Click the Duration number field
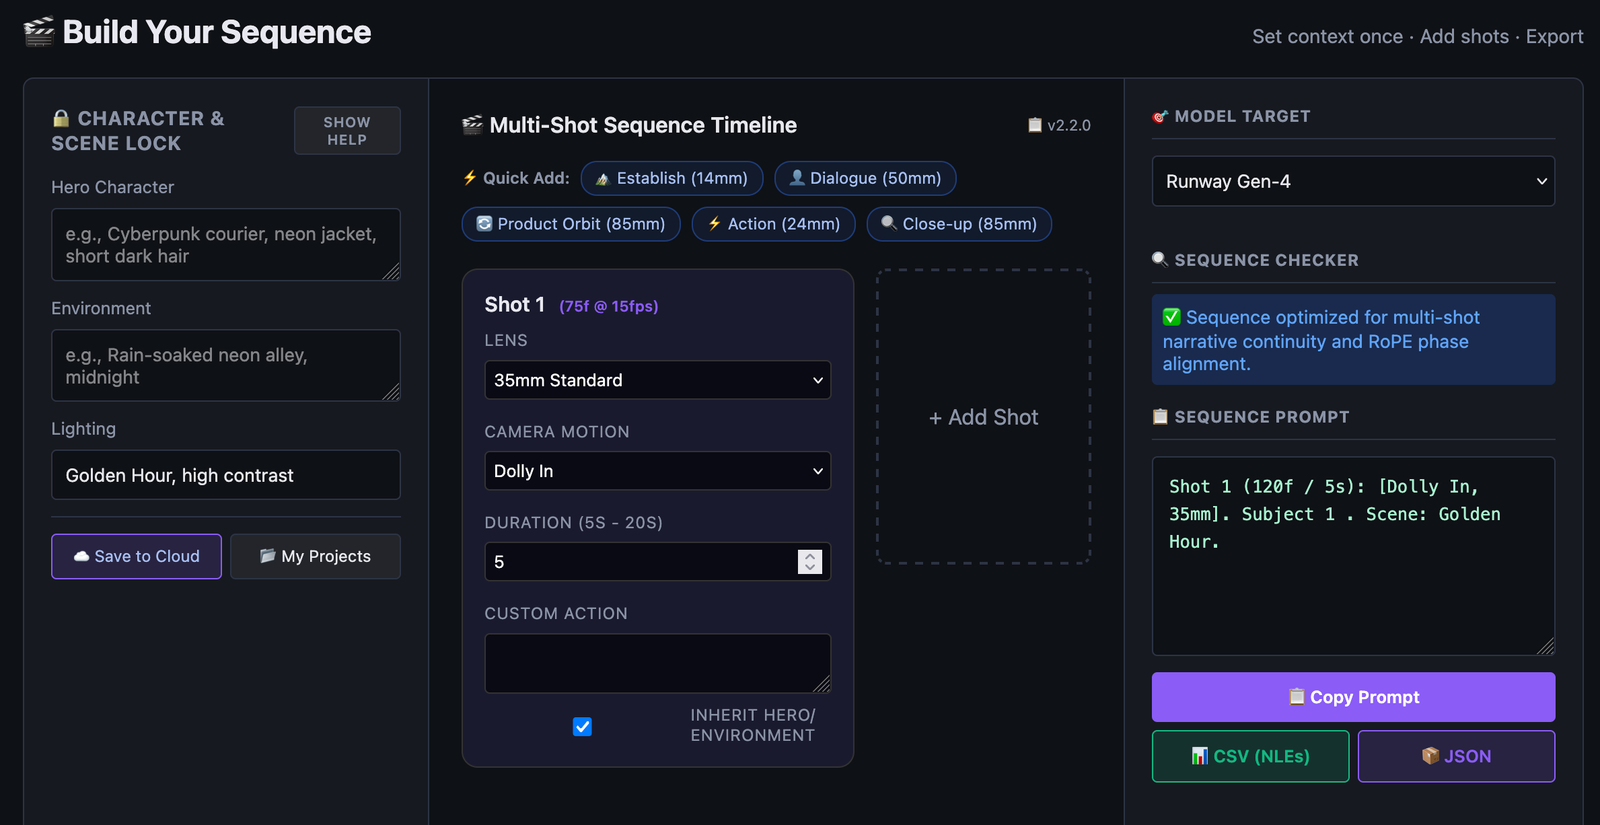The image size is (1600, 825). click(x=658, y=562)
